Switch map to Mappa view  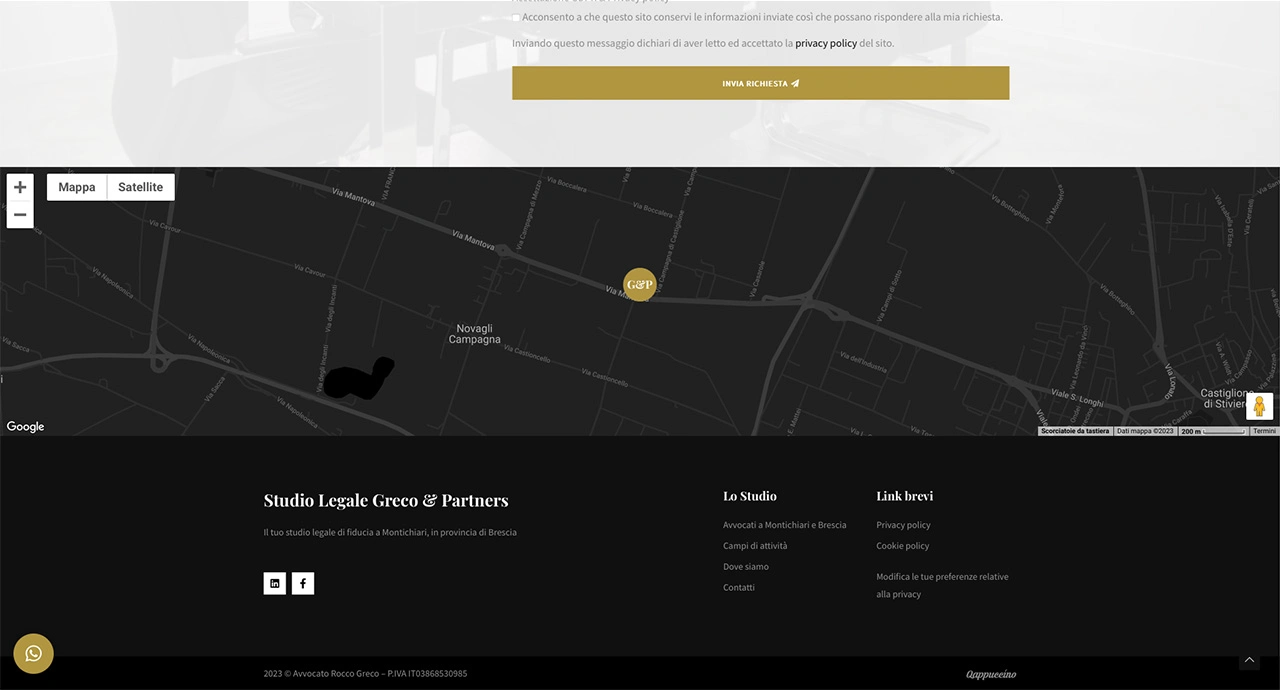click(77, 187)
